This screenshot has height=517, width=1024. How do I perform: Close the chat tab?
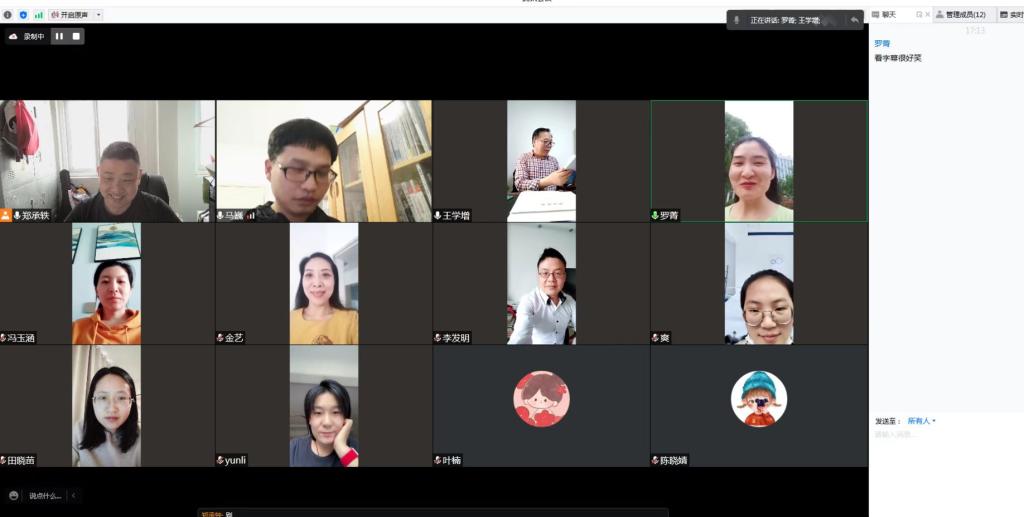pos(928,15)
